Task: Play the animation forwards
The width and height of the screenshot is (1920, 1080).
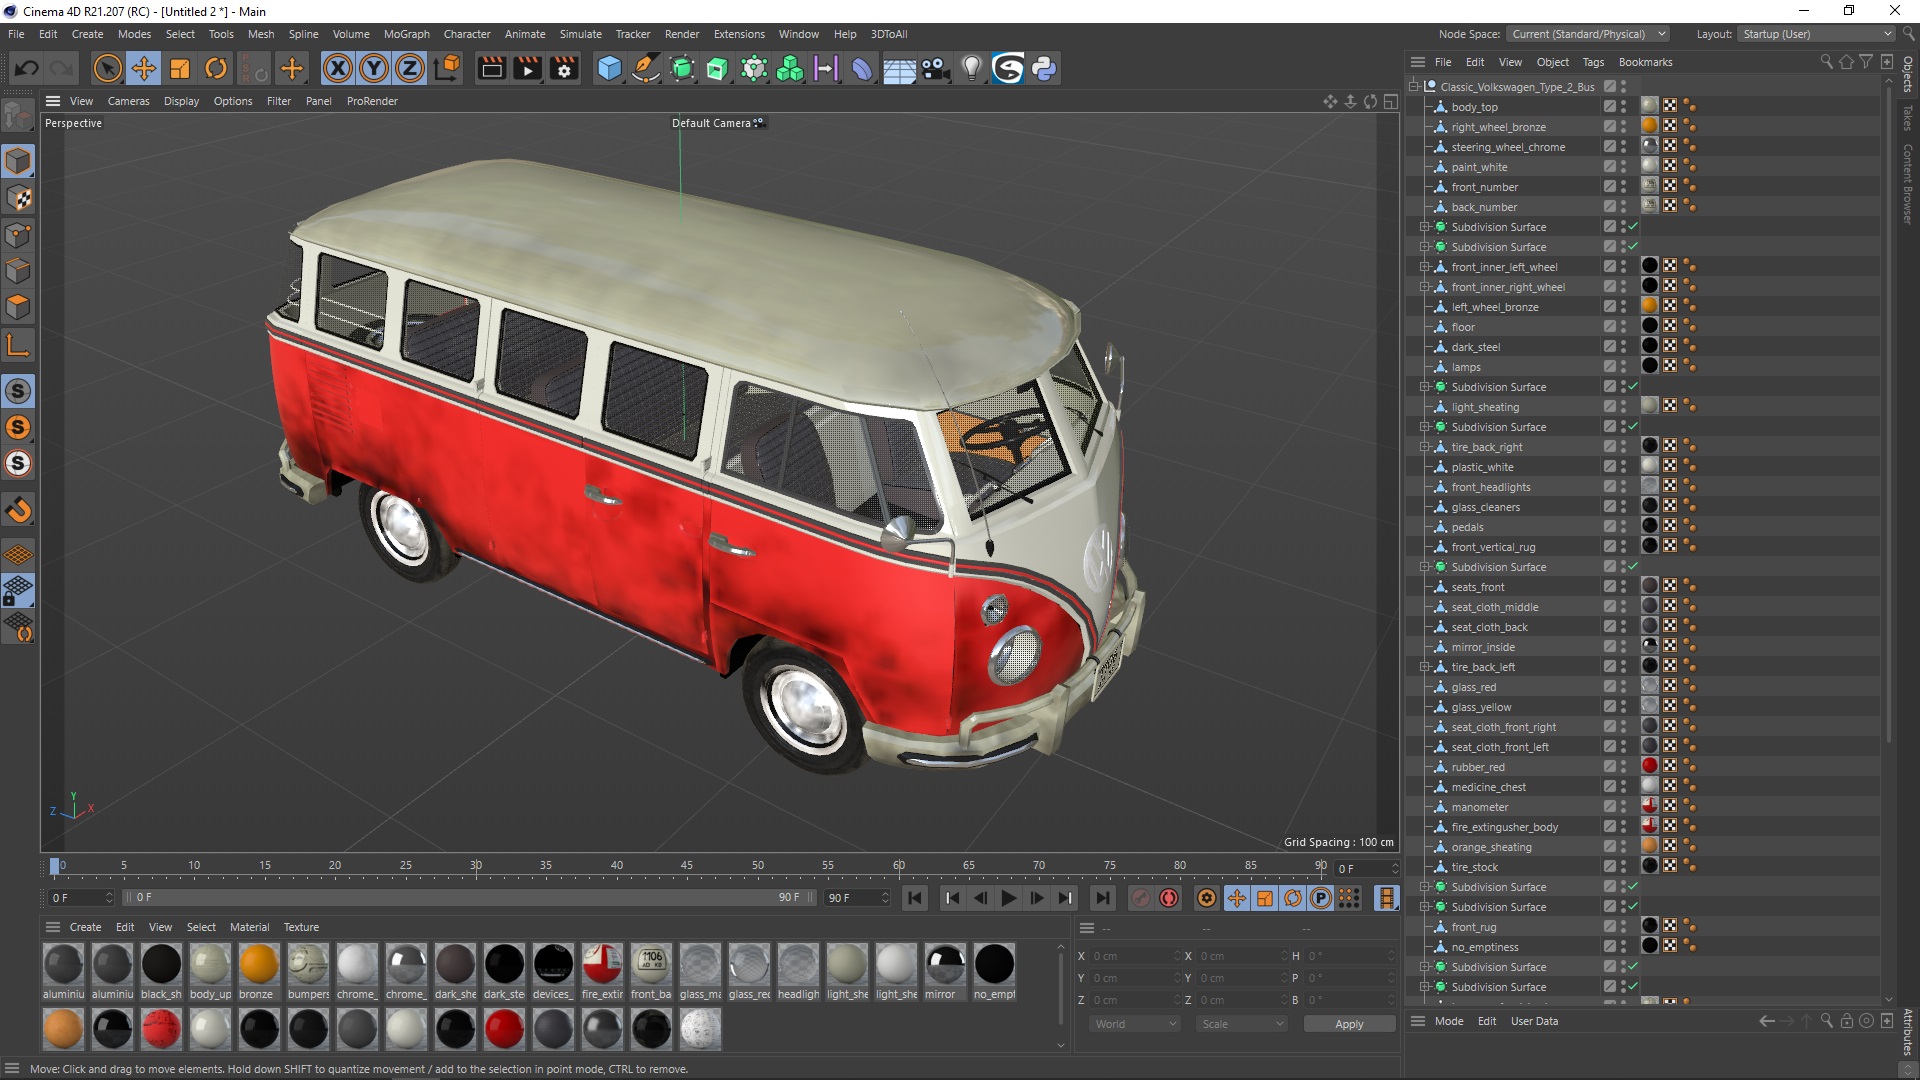Action: (x=1009, y=898)
